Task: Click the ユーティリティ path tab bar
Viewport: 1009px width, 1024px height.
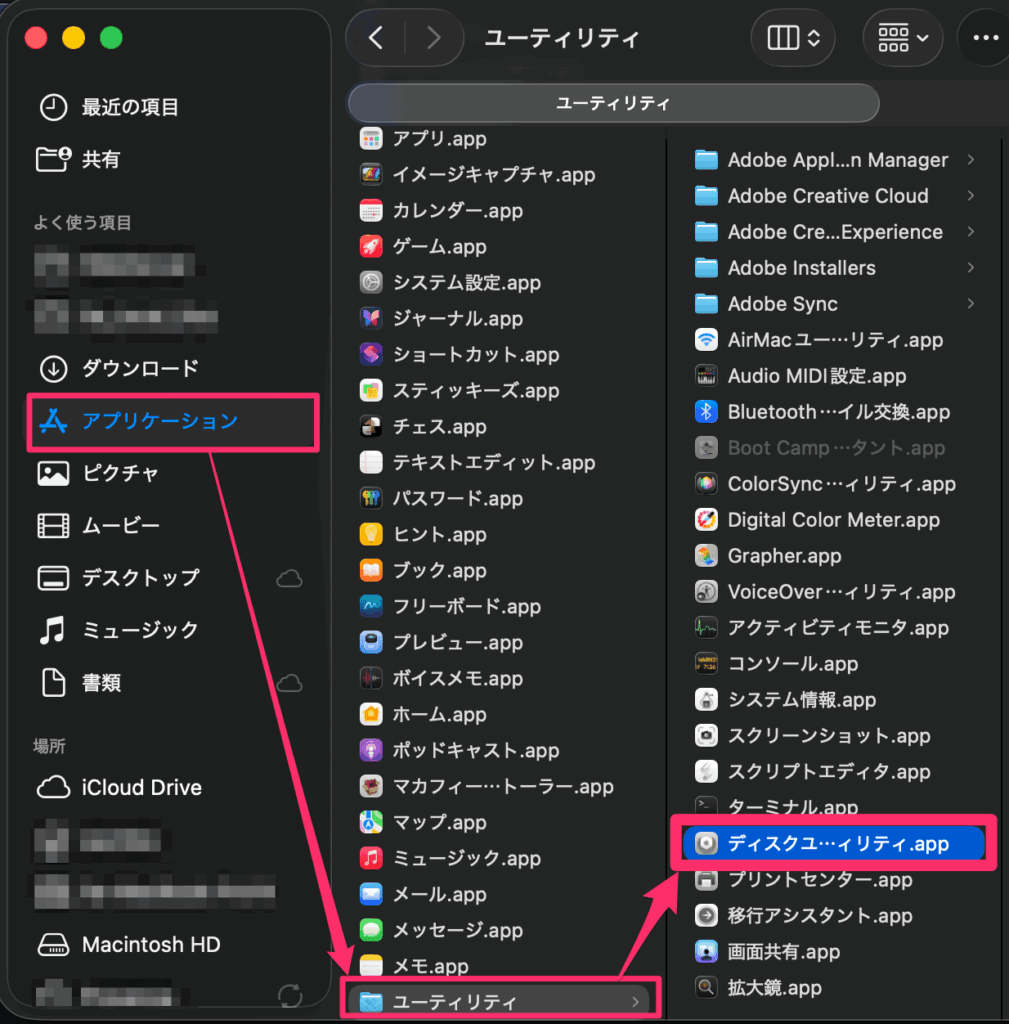Action: tap(613, 103)
